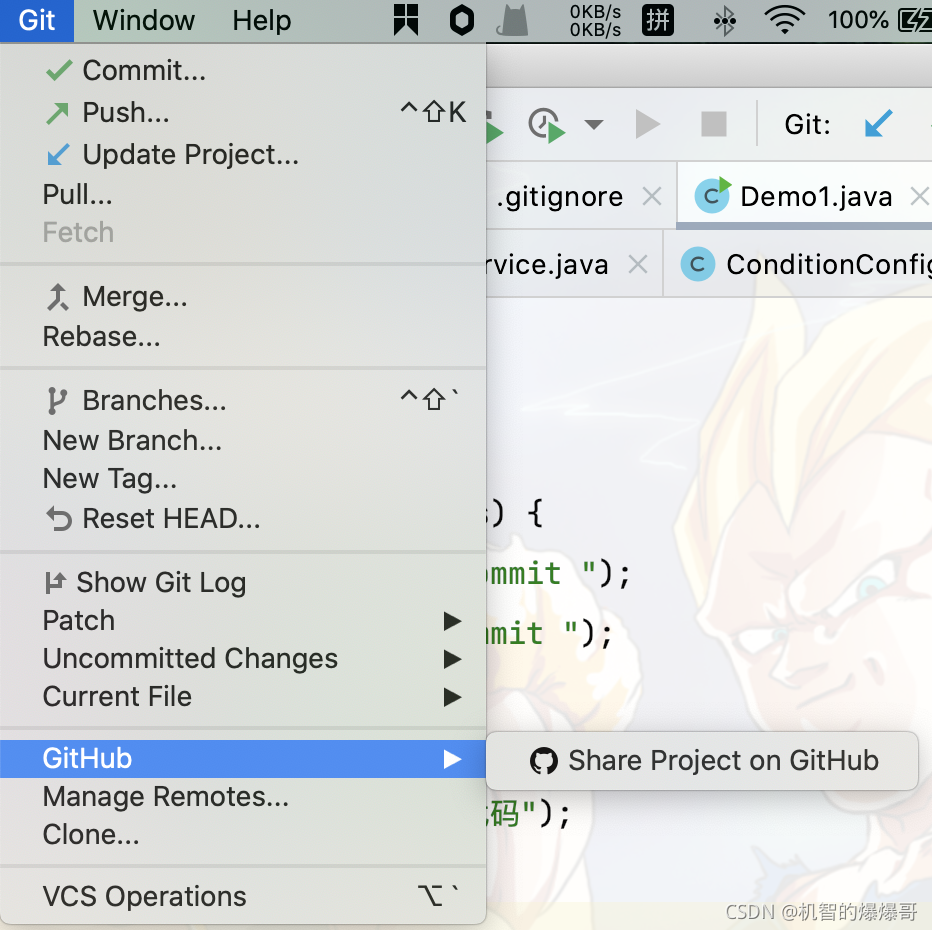Close the .gitignore tab

tap(652, 196)
